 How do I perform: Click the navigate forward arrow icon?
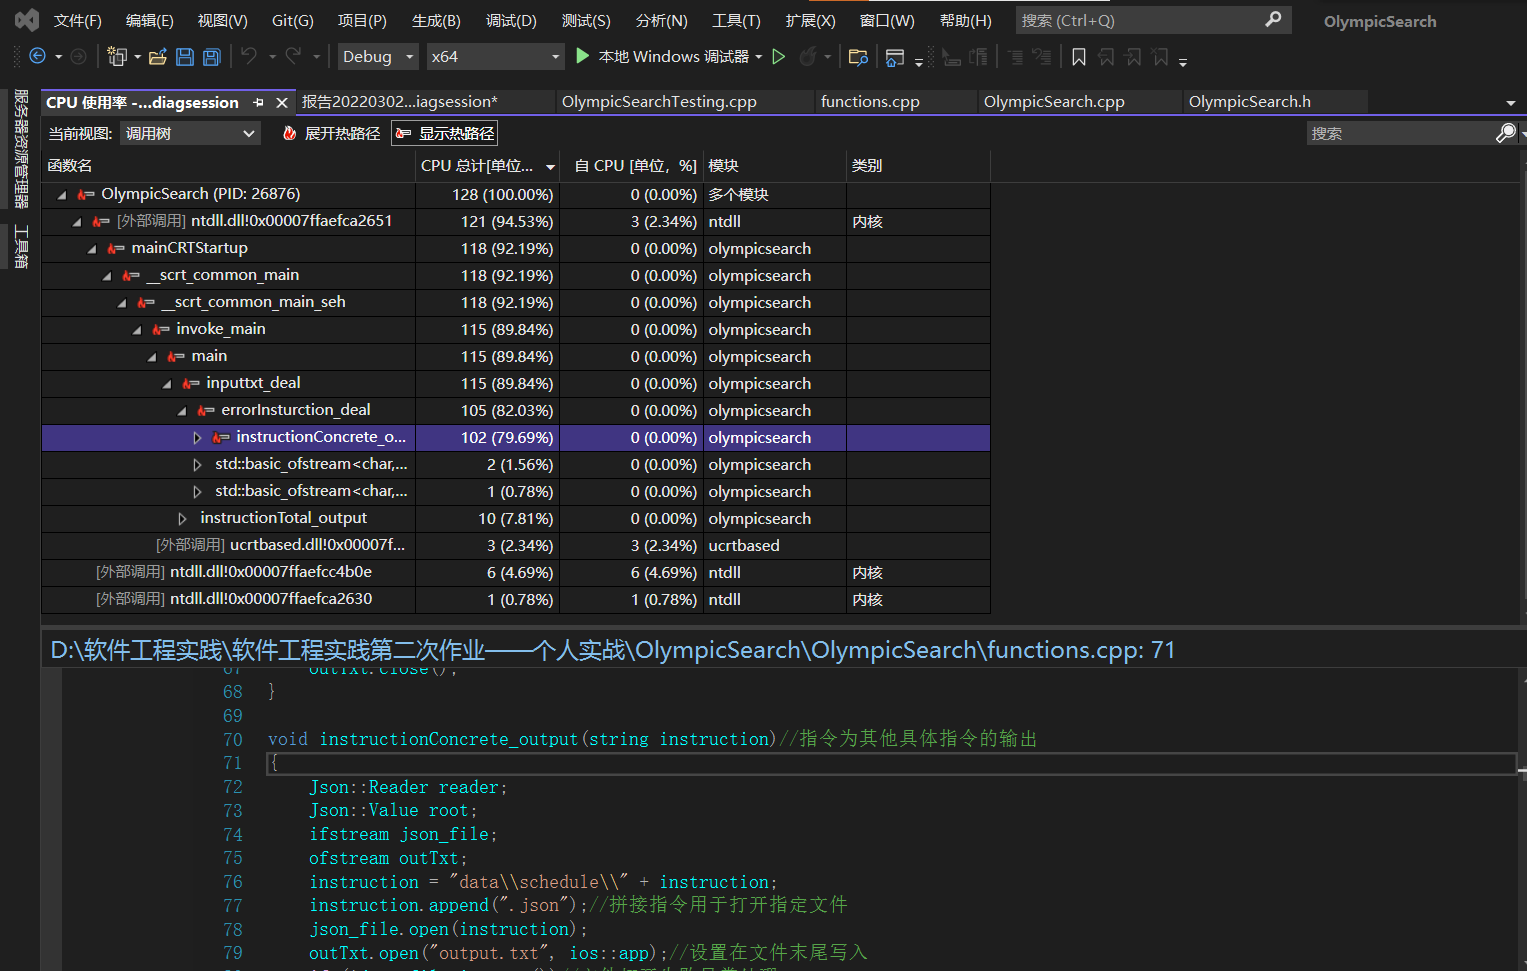click(x=79, y=57)
